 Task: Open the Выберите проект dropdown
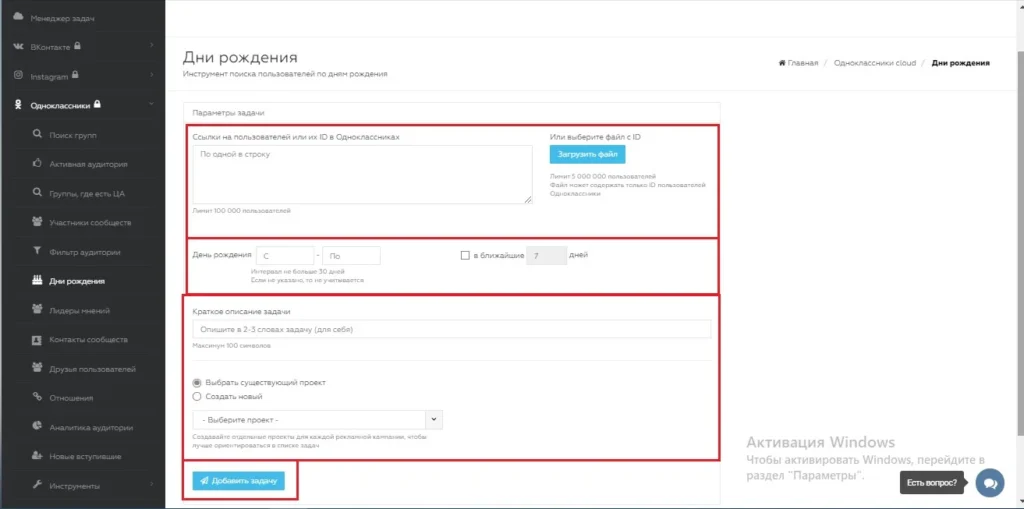317,419
